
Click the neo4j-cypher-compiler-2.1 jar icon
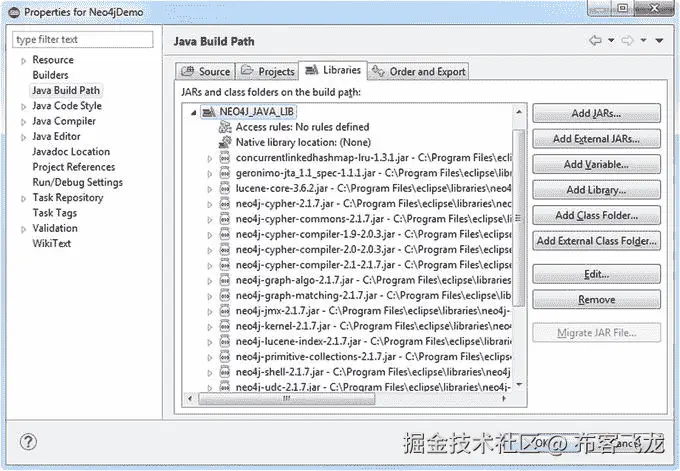[x=225, y=265]
